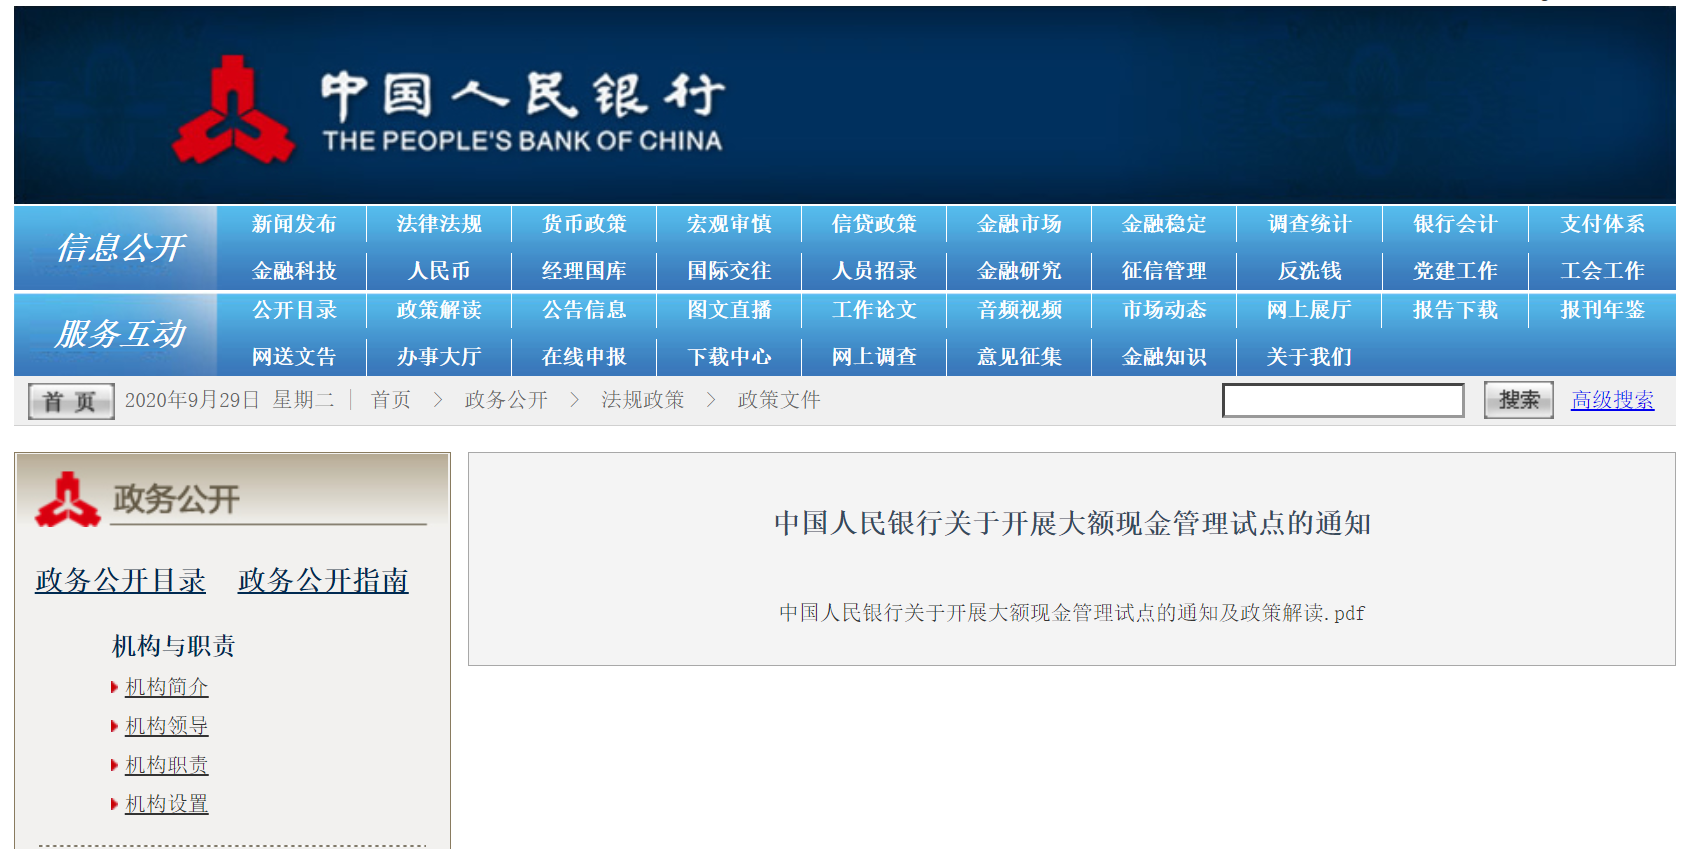Click 服务互动 section header
Screen dimensions: 1689x849
coord(121,334)
